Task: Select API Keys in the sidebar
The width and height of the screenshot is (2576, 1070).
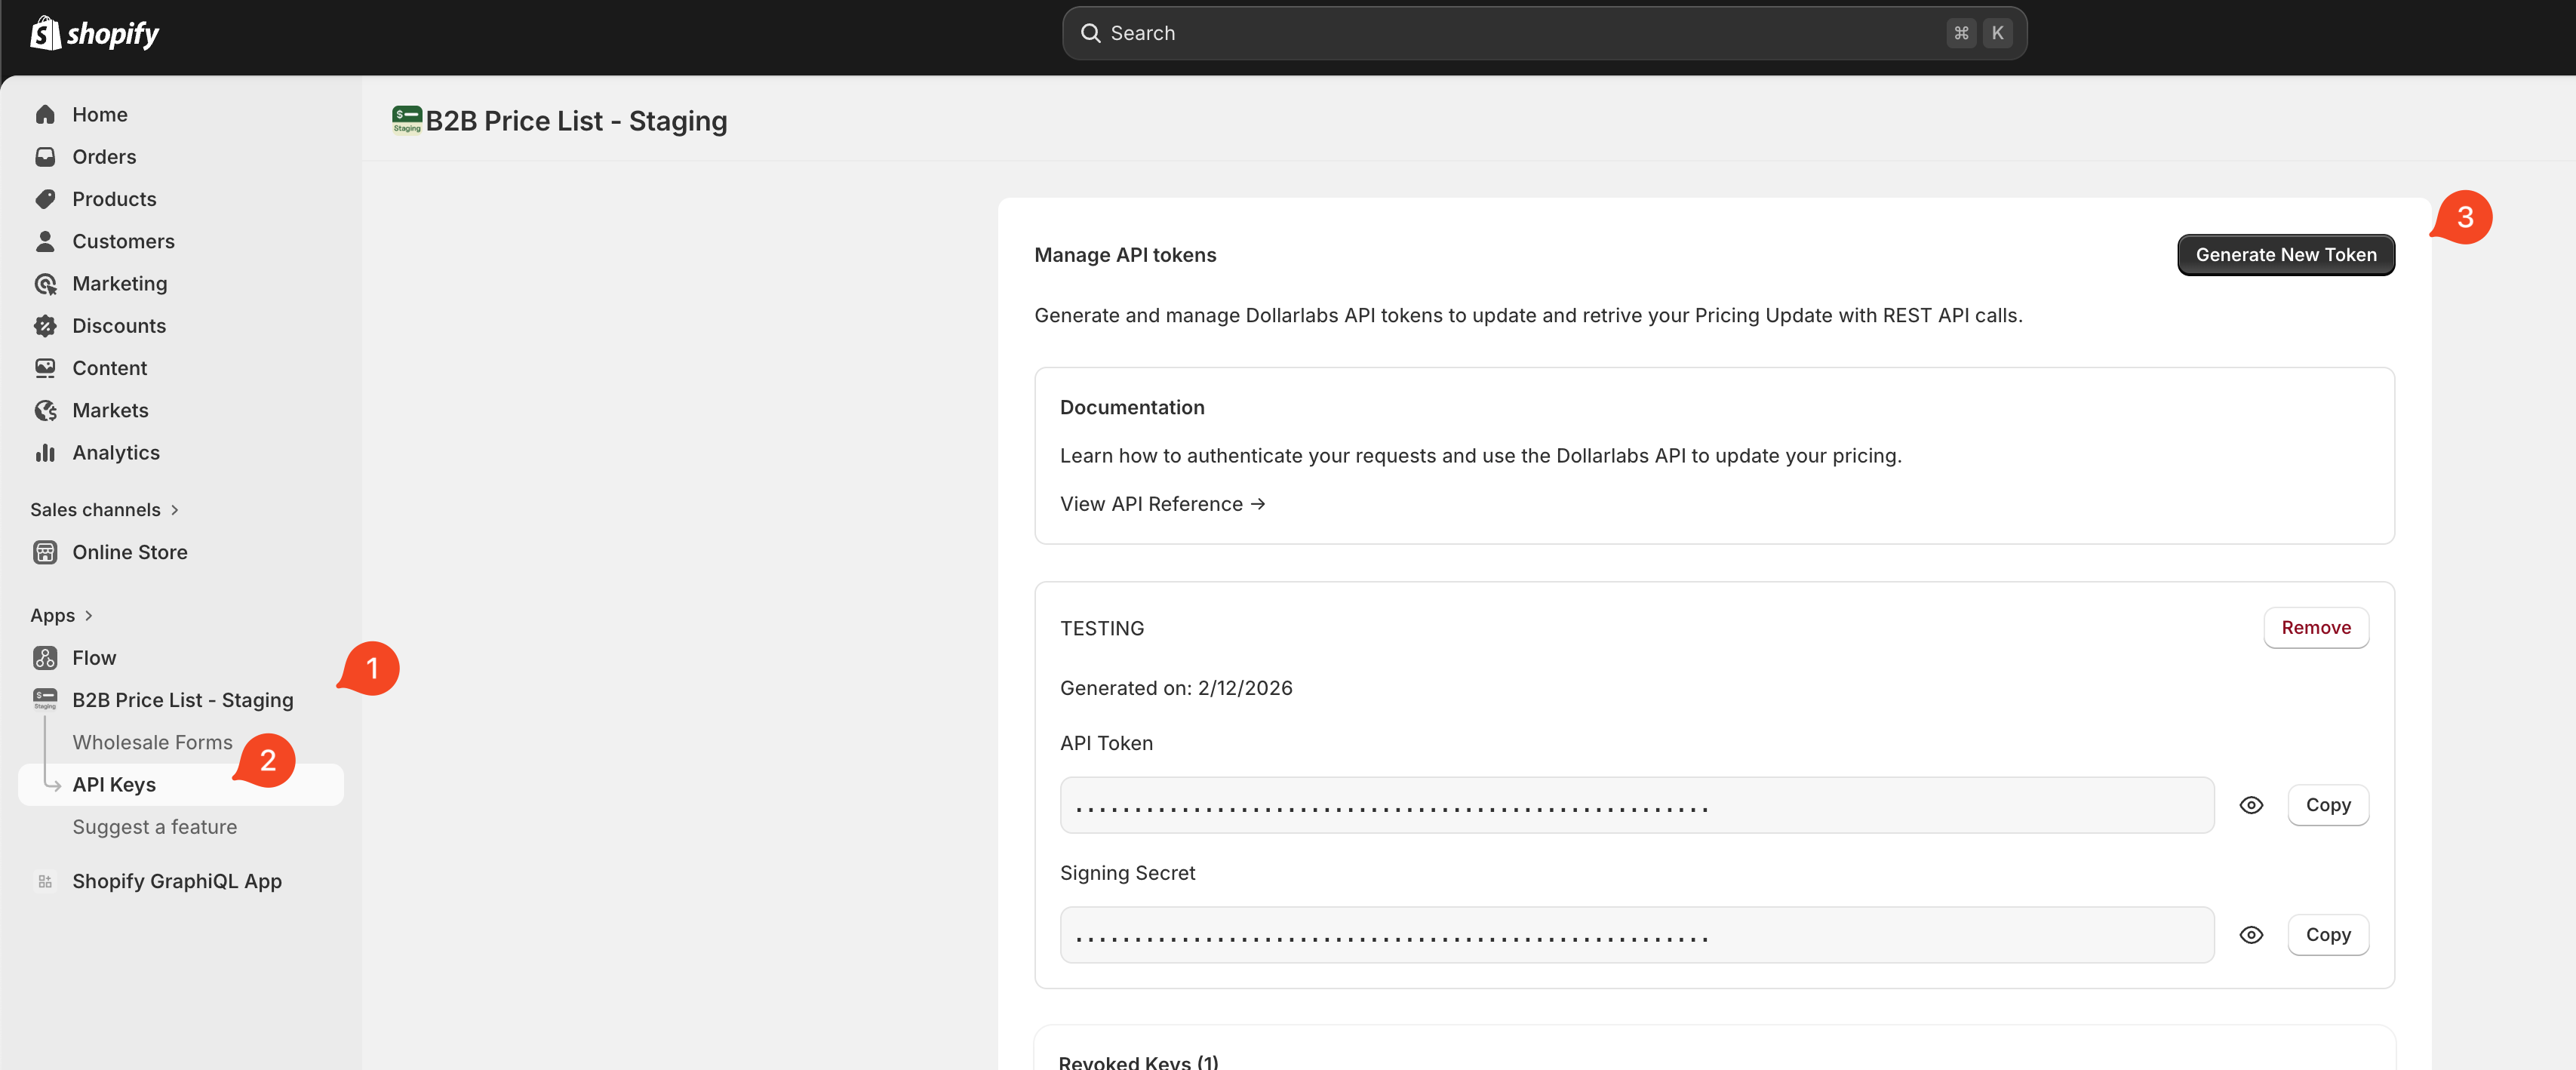Action: pos(114,785)
